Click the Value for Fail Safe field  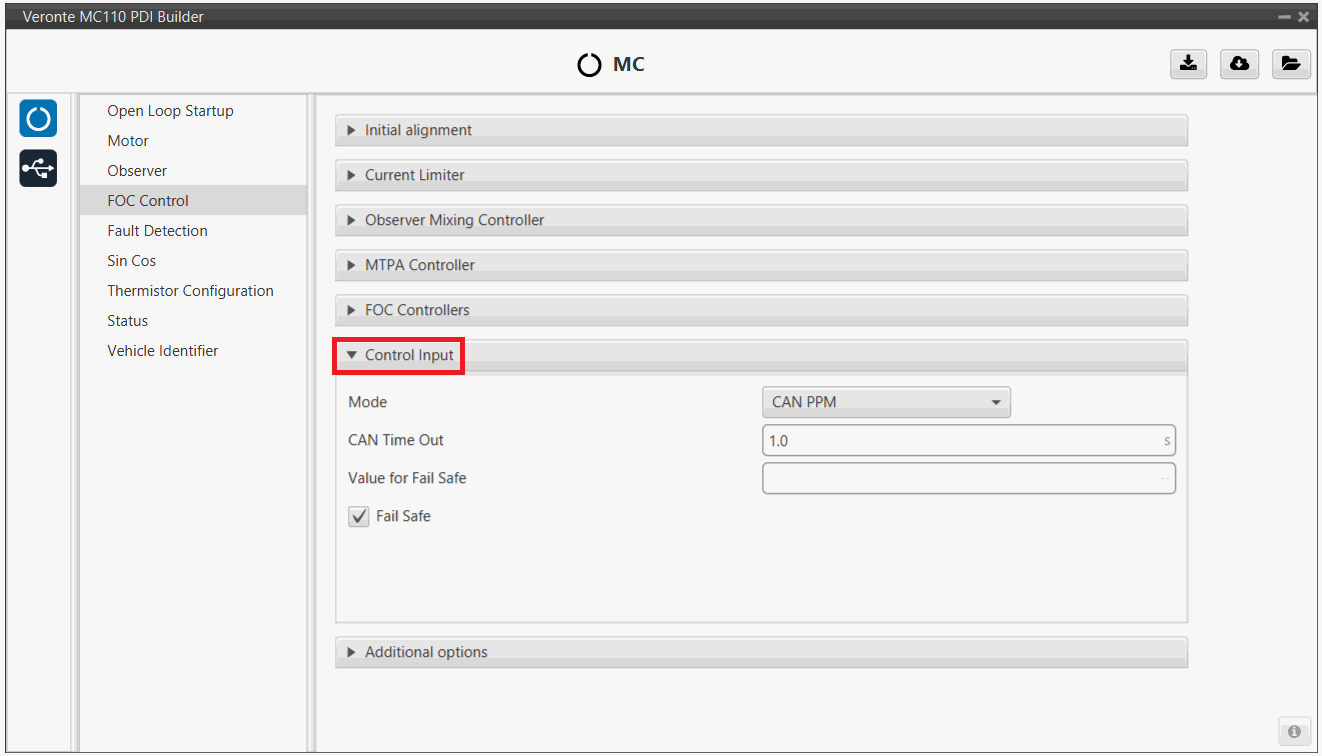coord(960,478)
